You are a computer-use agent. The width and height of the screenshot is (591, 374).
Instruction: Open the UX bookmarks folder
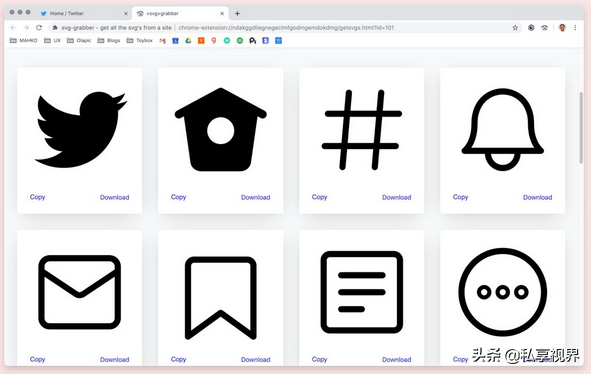click(52, 40)
